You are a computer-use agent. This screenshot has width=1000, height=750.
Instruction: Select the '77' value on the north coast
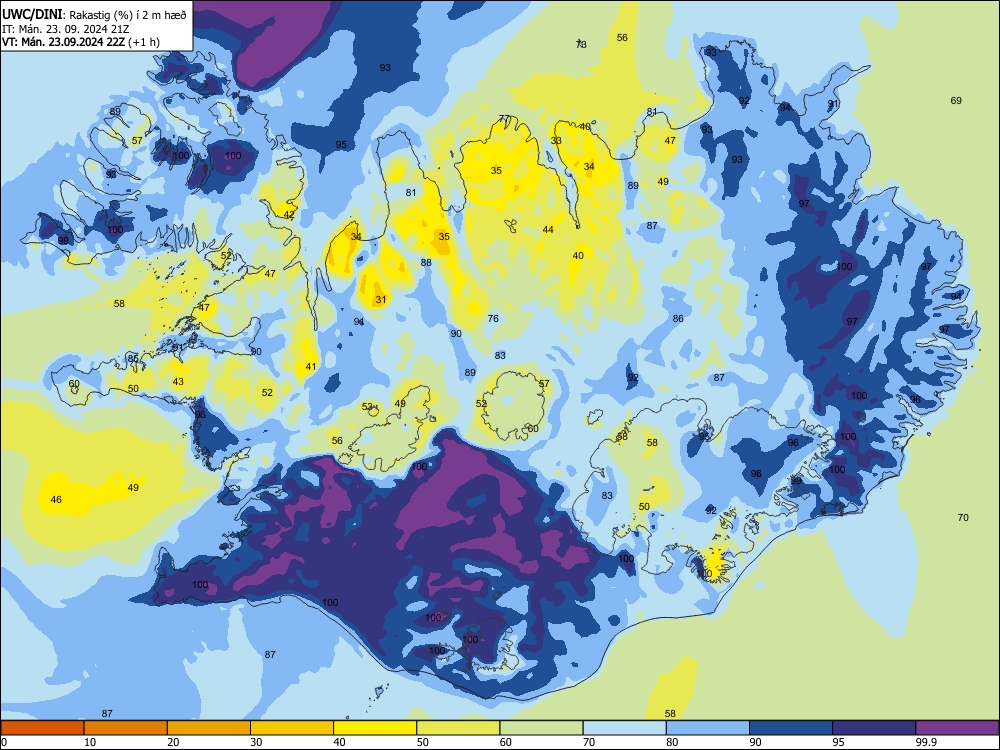click(x=504, y=119)
